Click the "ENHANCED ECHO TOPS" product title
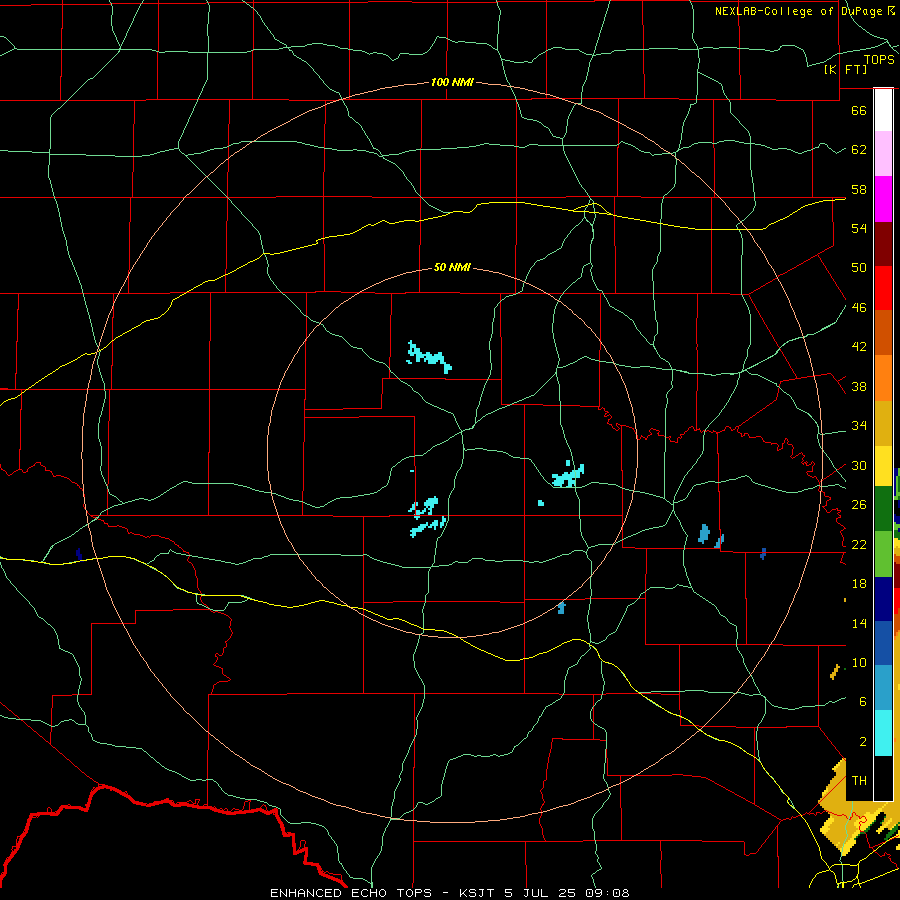Image resolution: width=900 pixels, height=900 pixels. [351, 893]
